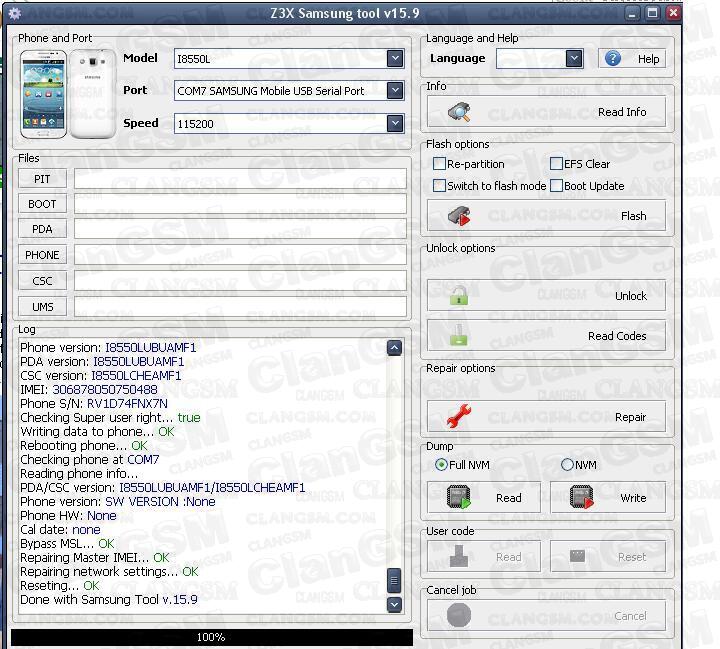Click the Dump Read button label
The width and height of the screenshot is (720, 649).
pyautogui.click(x=508, y=498)
